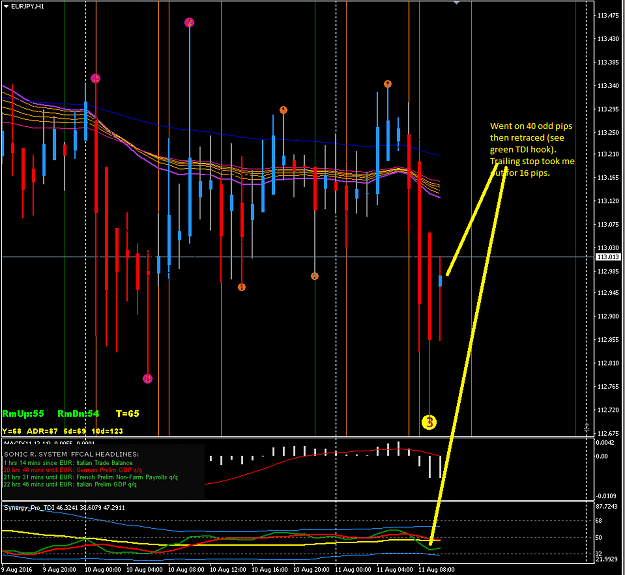Select the pink marker atop the tallest blue wick
The width and height of the screenshot is (625, 575).
point(189,22)
